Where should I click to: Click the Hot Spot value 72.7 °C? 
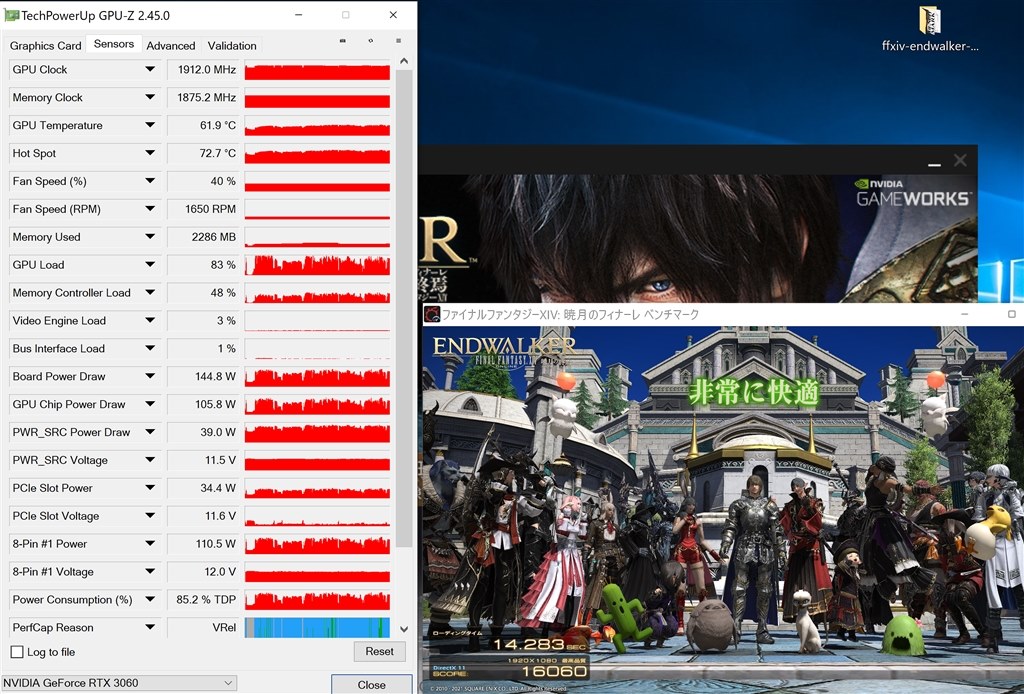tap(218, 153)
